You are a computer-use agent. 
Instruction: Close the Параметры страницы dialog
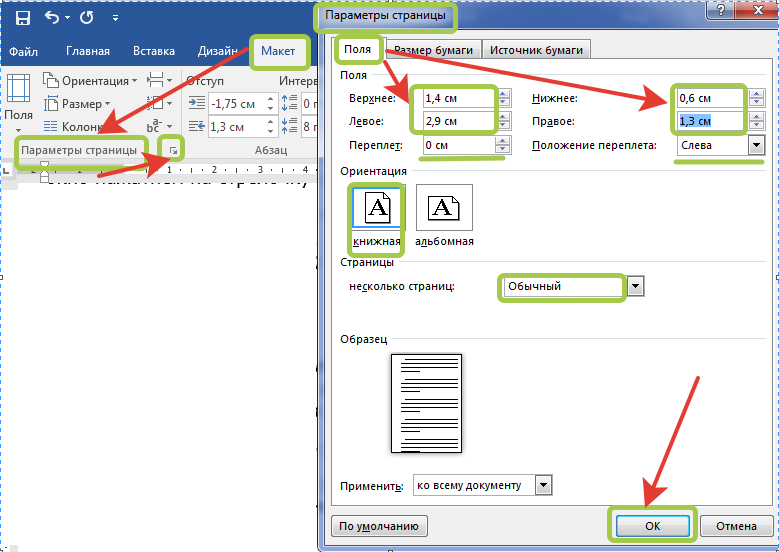click(759, 10)
